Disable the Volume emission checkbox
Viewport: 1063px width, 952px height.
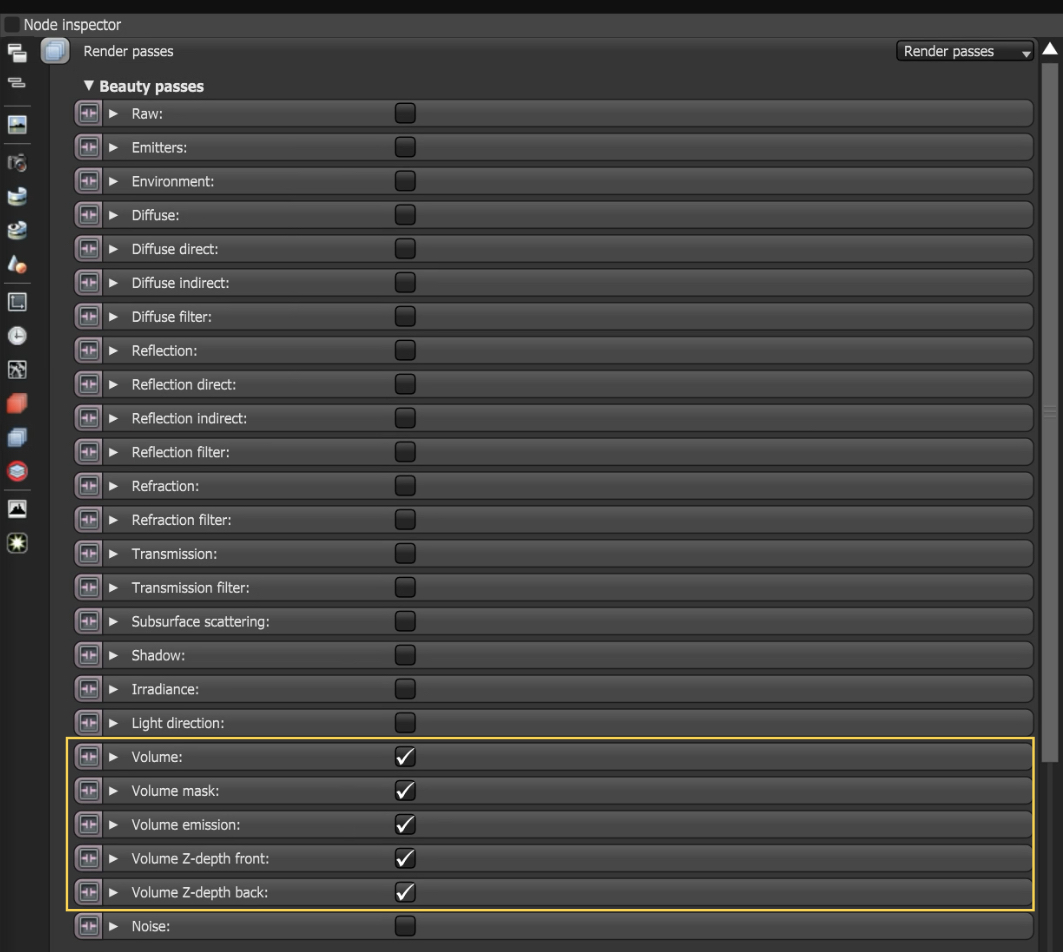[x=405, y=825]
